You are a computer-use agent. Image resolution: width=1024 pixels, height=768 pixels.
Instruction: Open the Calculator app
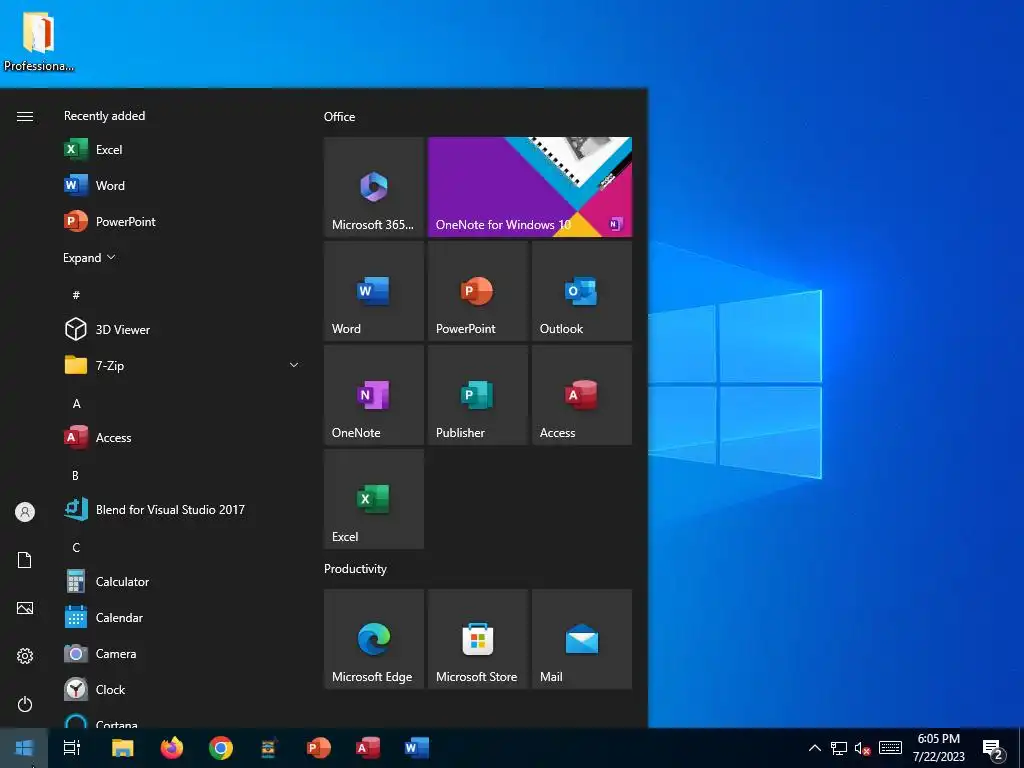point(183,581)
